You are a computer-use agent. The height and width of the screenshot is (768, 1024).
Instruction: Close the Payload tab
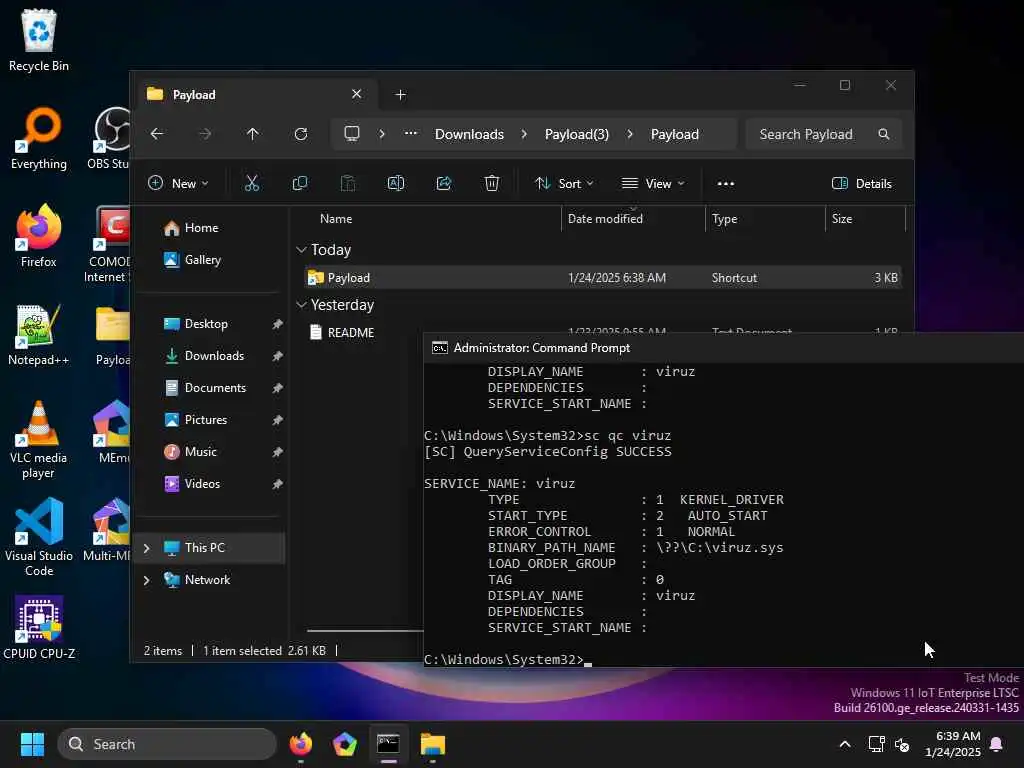pos(357,94)
